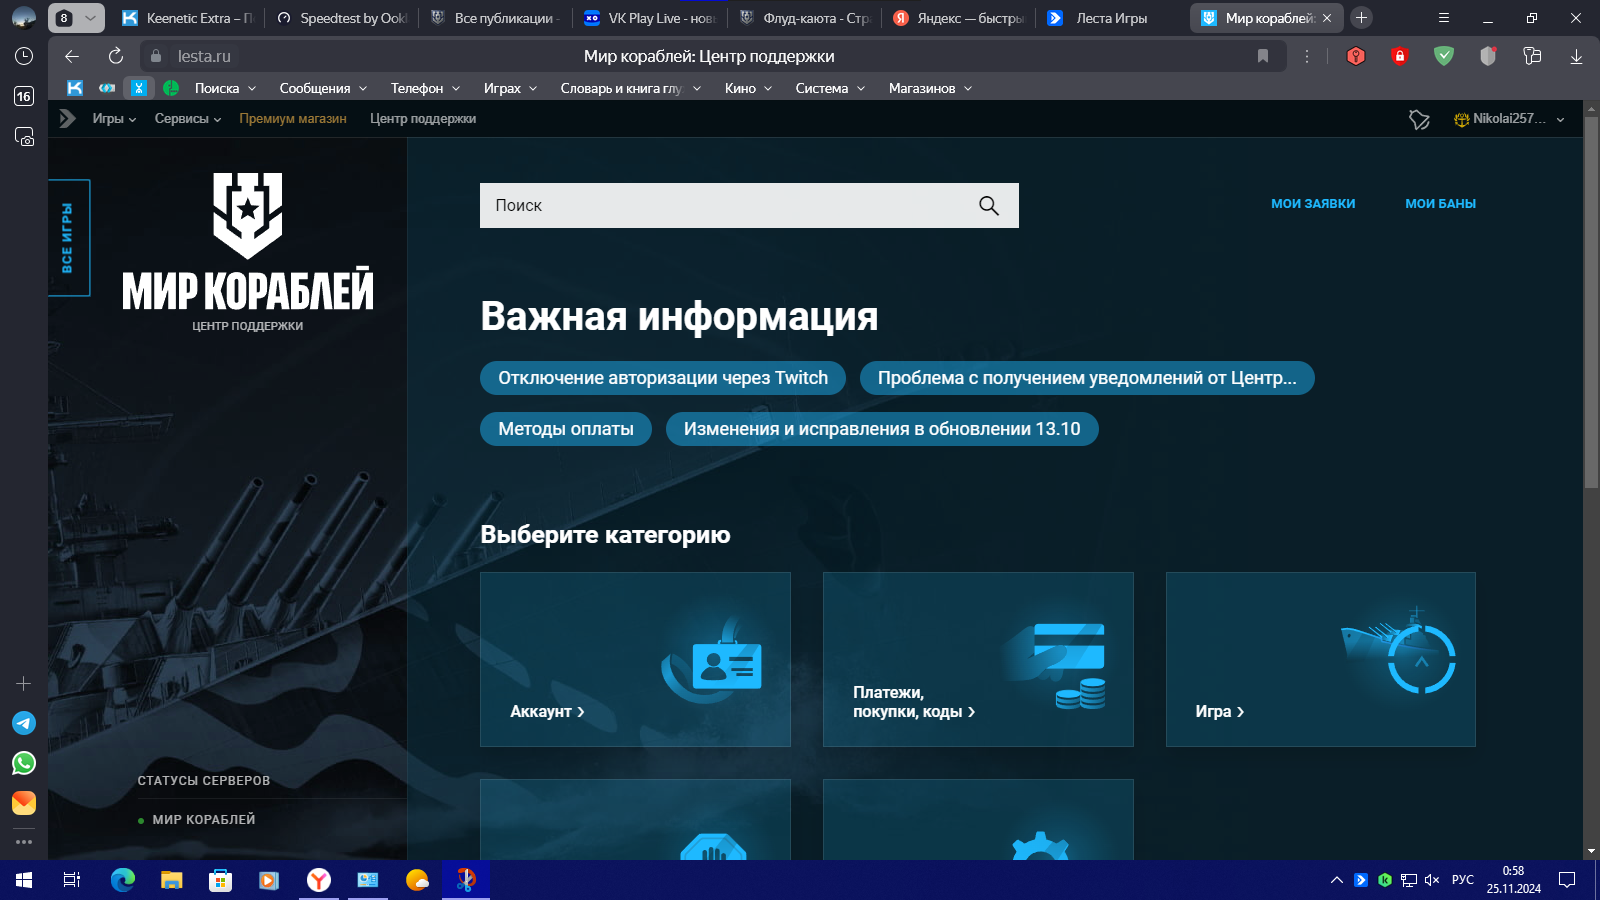The height and width of the screenshot is (900, 1600).
Task: Click the Мир кораблей shield logo
Action: (x=248, y=215)
